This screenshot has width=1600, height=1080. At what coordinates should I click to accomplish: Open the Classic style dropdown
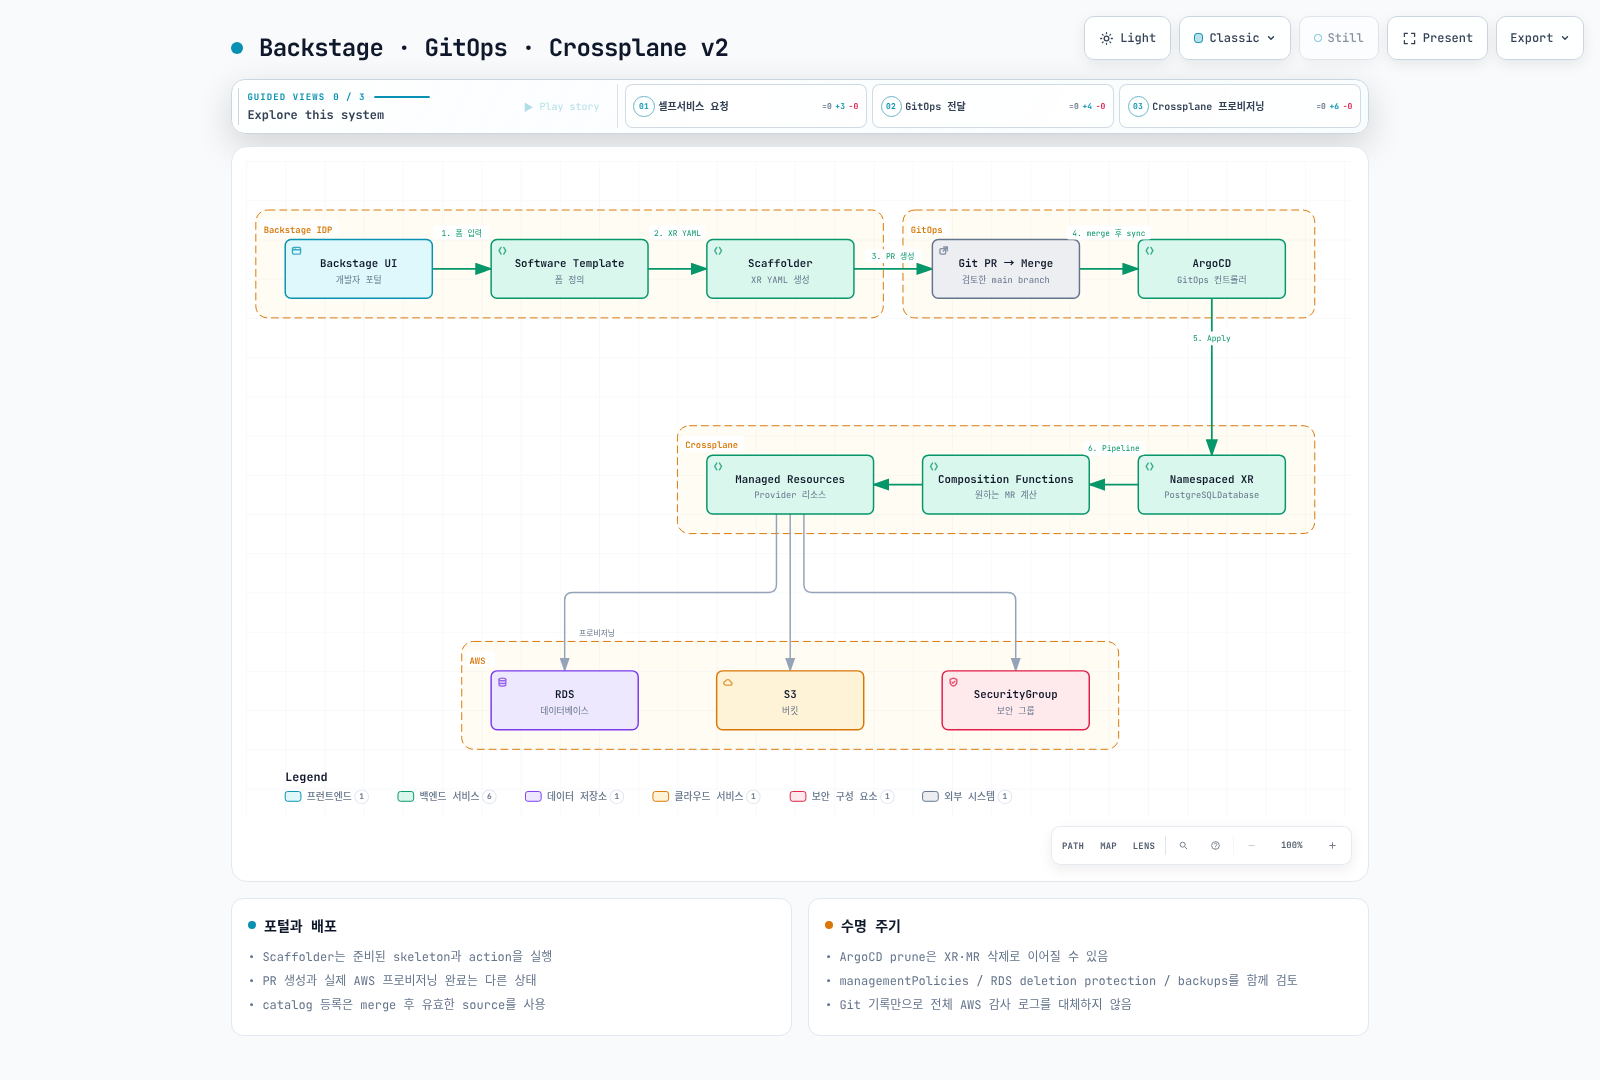[x=1234, y=38]
